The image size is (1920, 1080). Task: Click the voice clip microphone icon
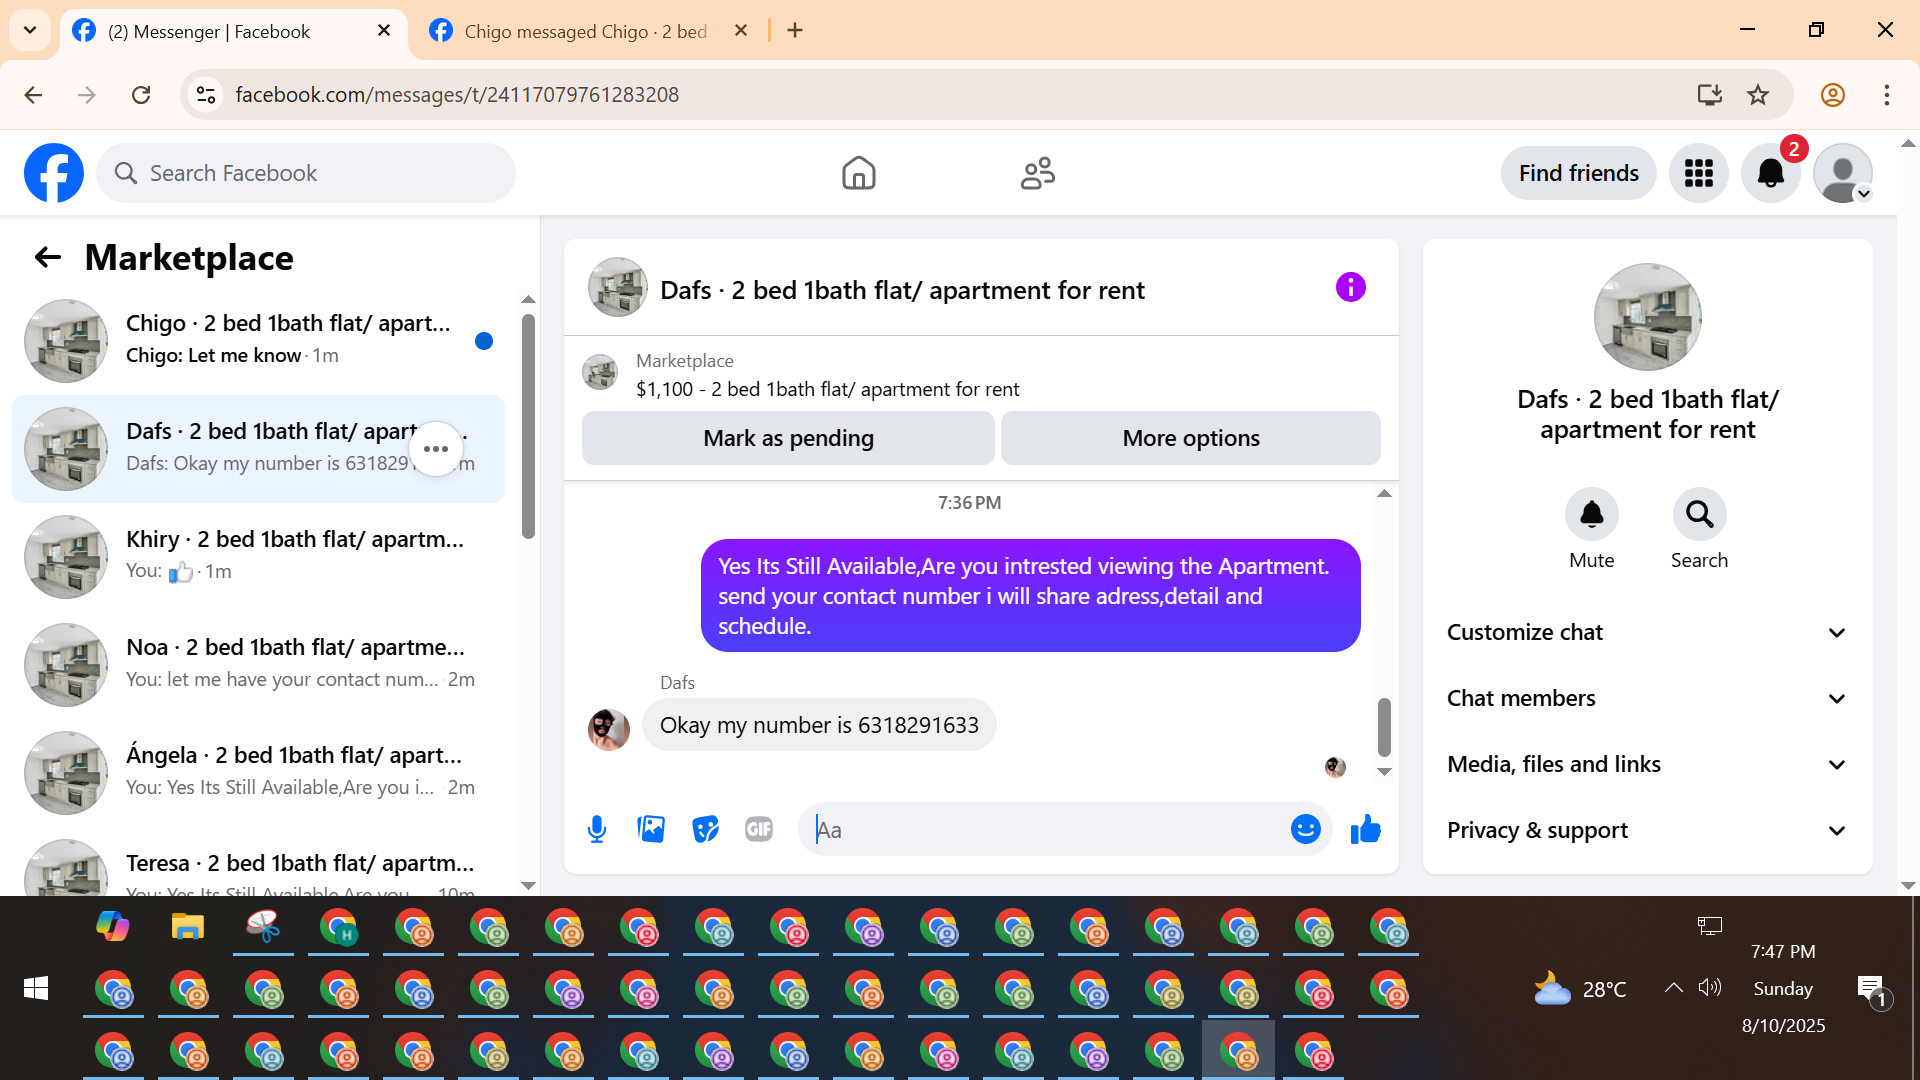point(597,829)
